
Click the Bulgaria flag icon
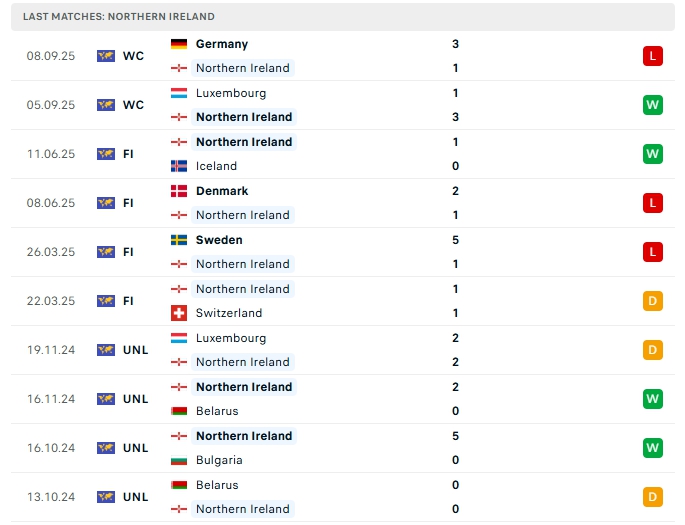point(179,460)
